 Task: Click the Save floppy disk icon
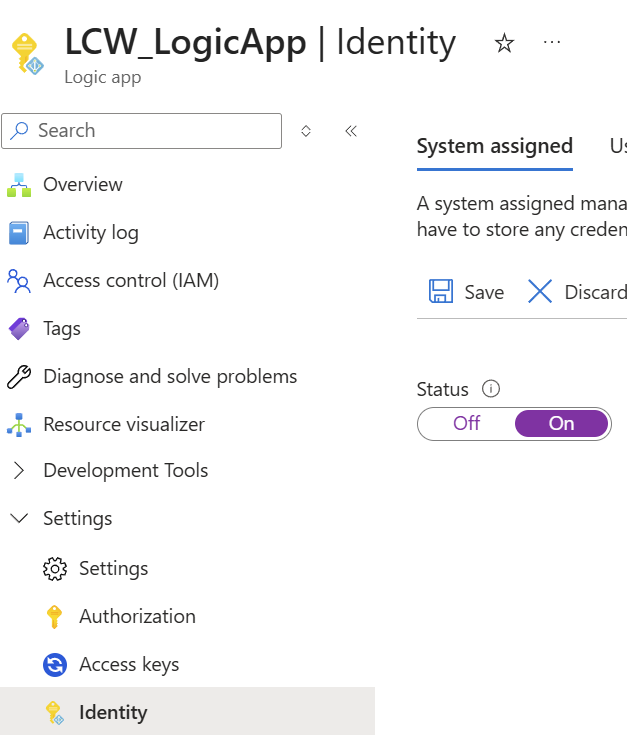pyautogui.click(x=441, y=291)
